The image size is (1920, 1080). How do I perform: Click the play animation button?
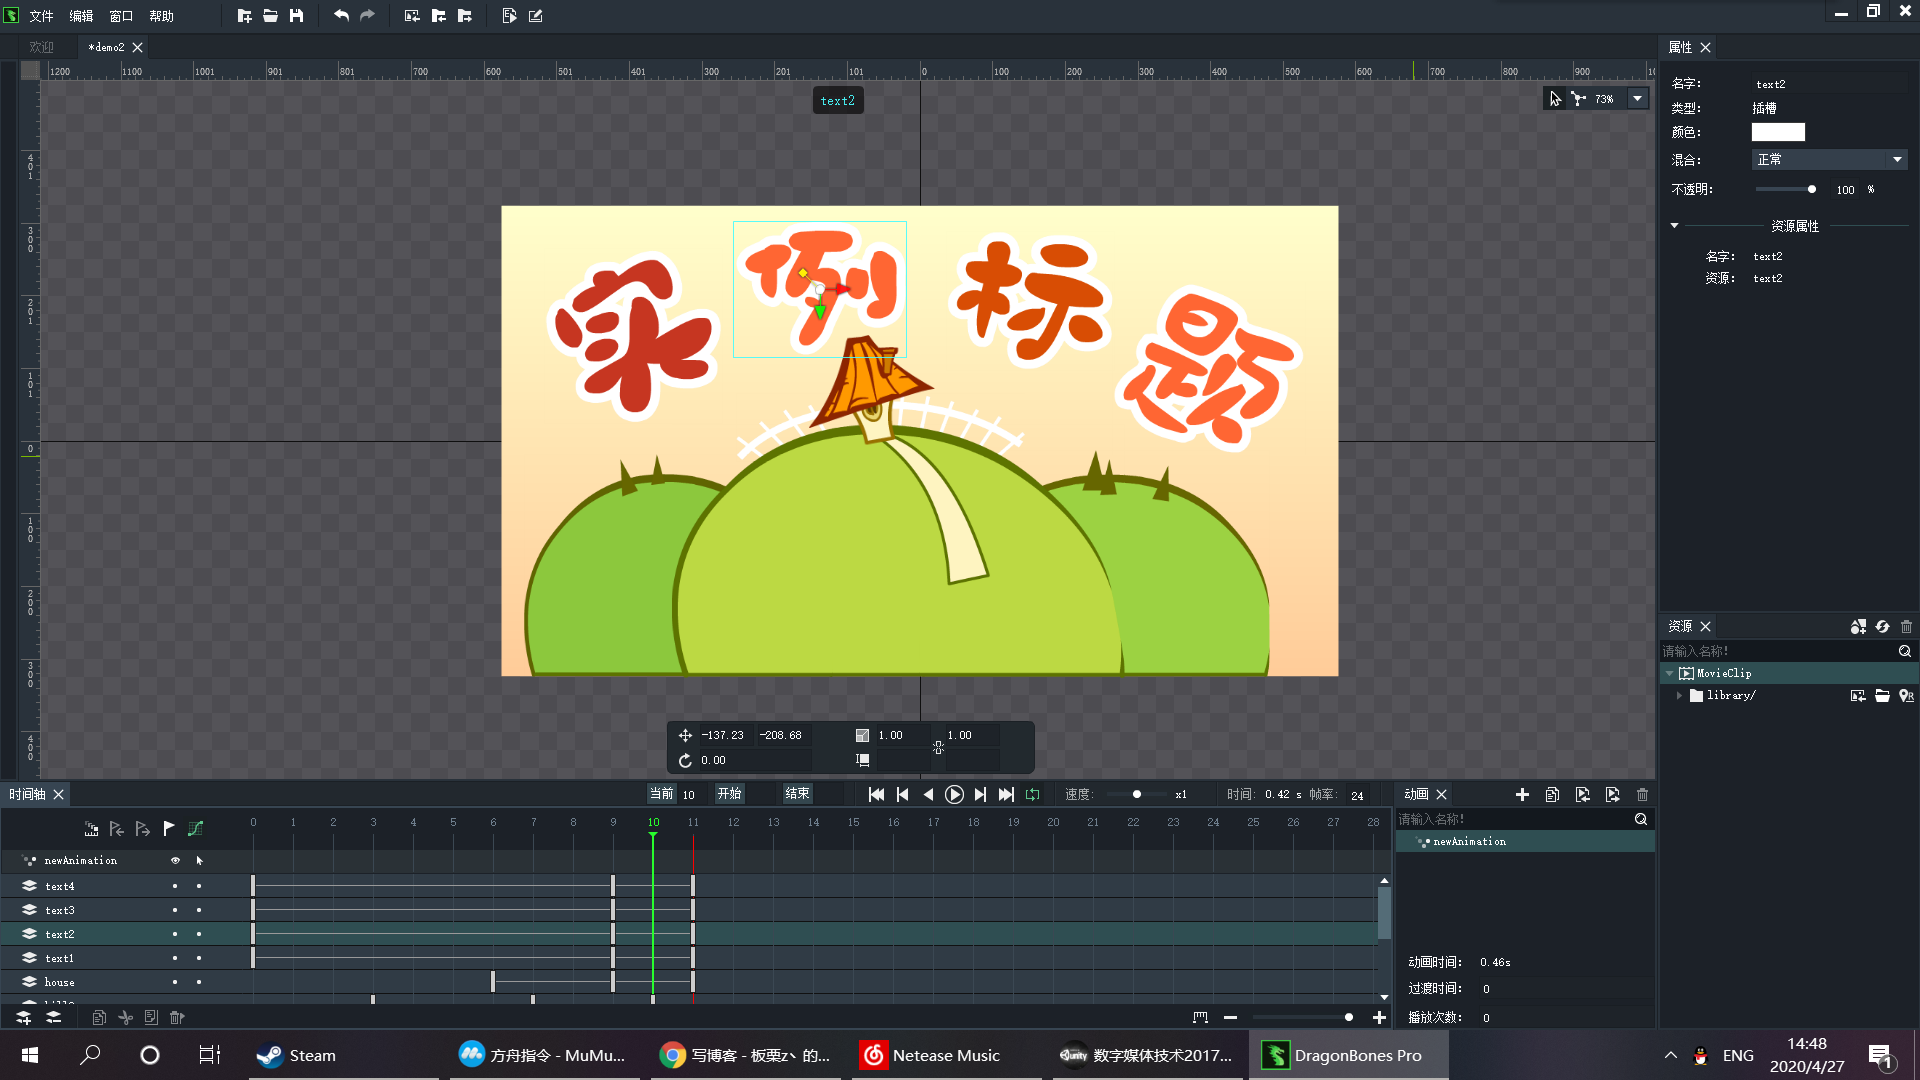coord(954,794)
